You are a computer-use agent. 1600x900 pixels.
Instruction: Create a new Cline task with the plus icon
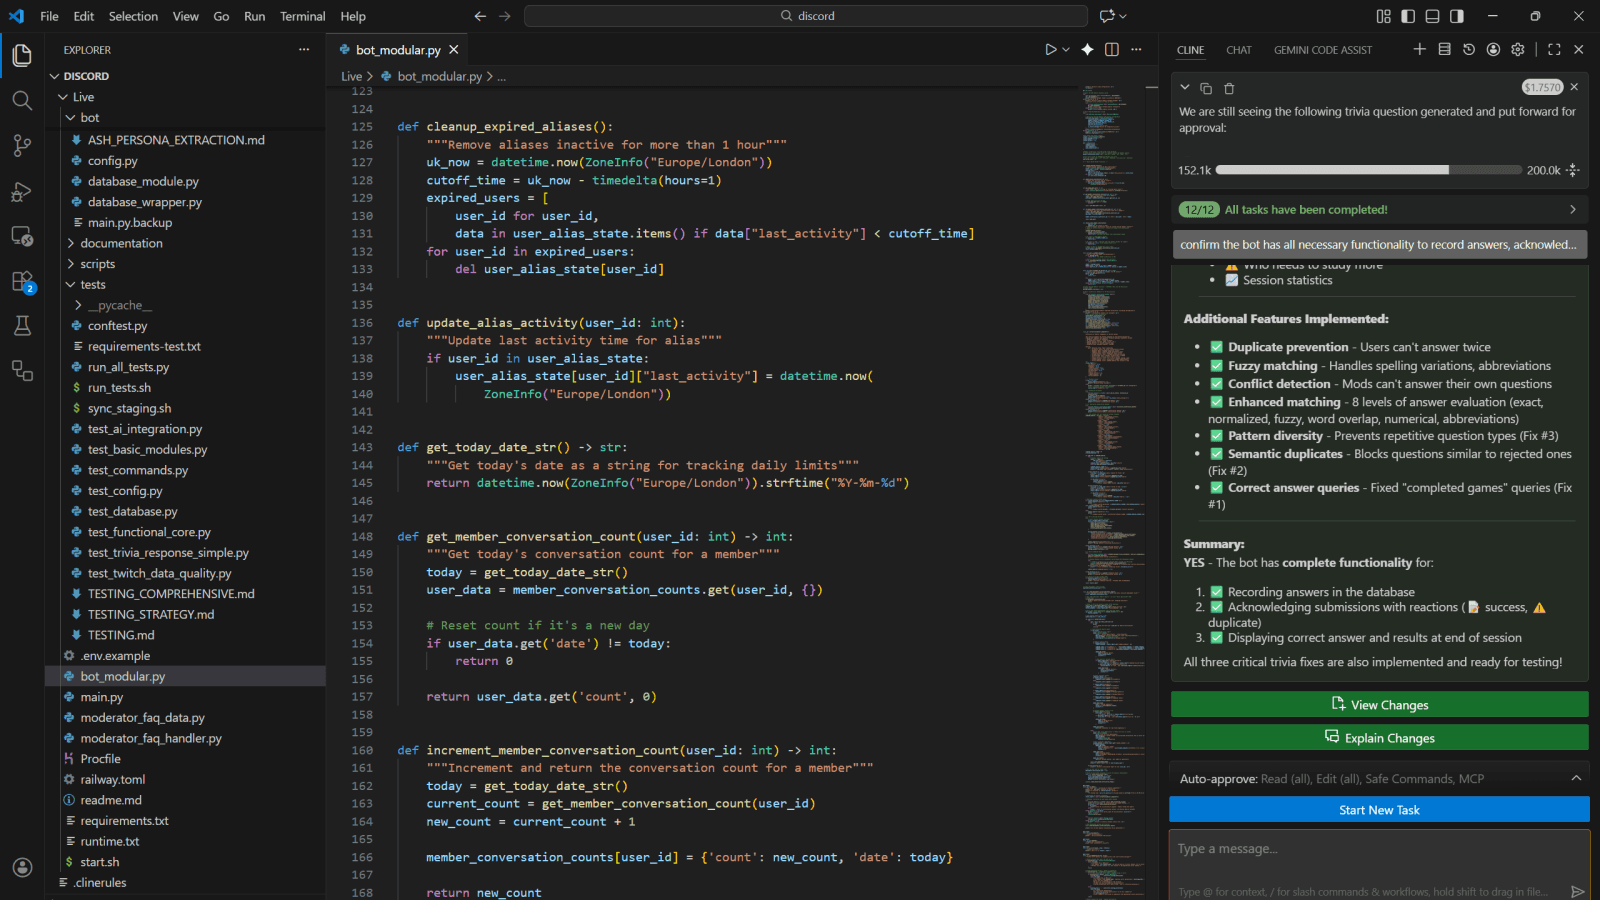[1419, 49]
